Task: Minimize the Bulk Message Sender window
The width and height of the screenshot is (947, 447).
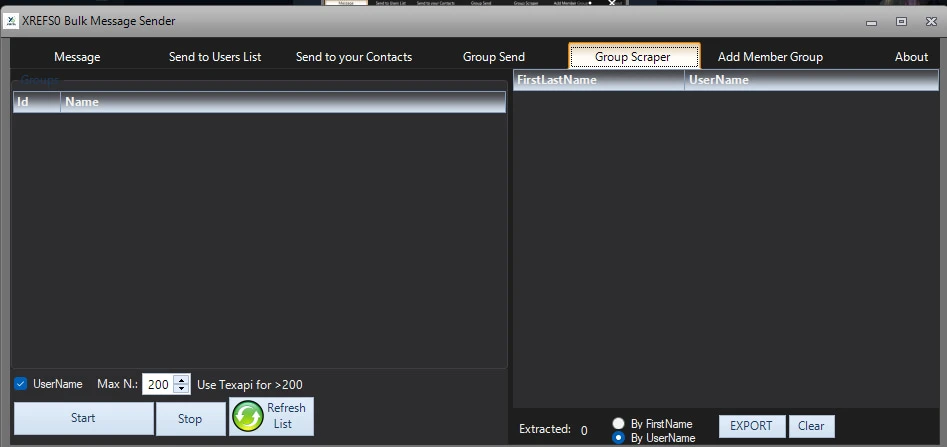Action: click(872, 23)
